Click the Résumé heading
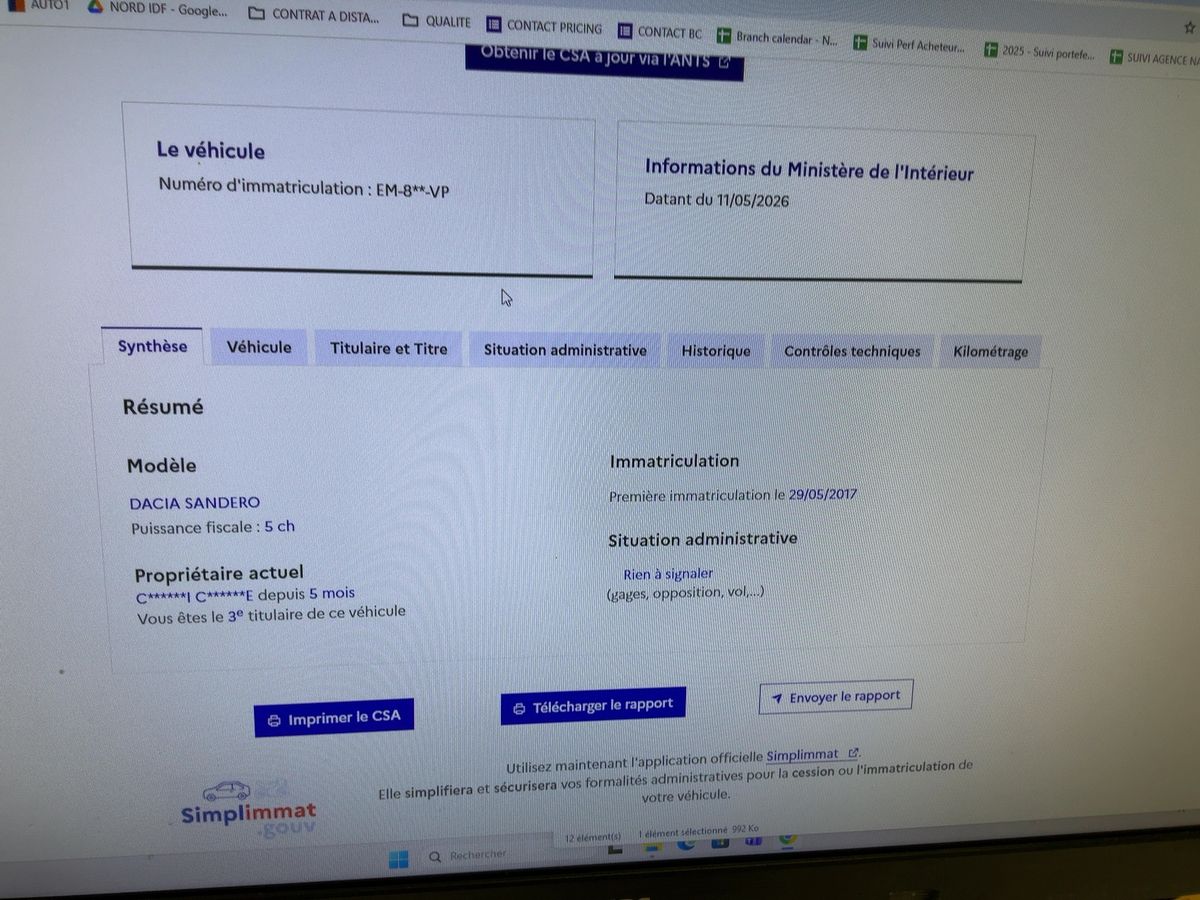The image size is (1200, 900). pyautogui.click(x=163, y=407)
